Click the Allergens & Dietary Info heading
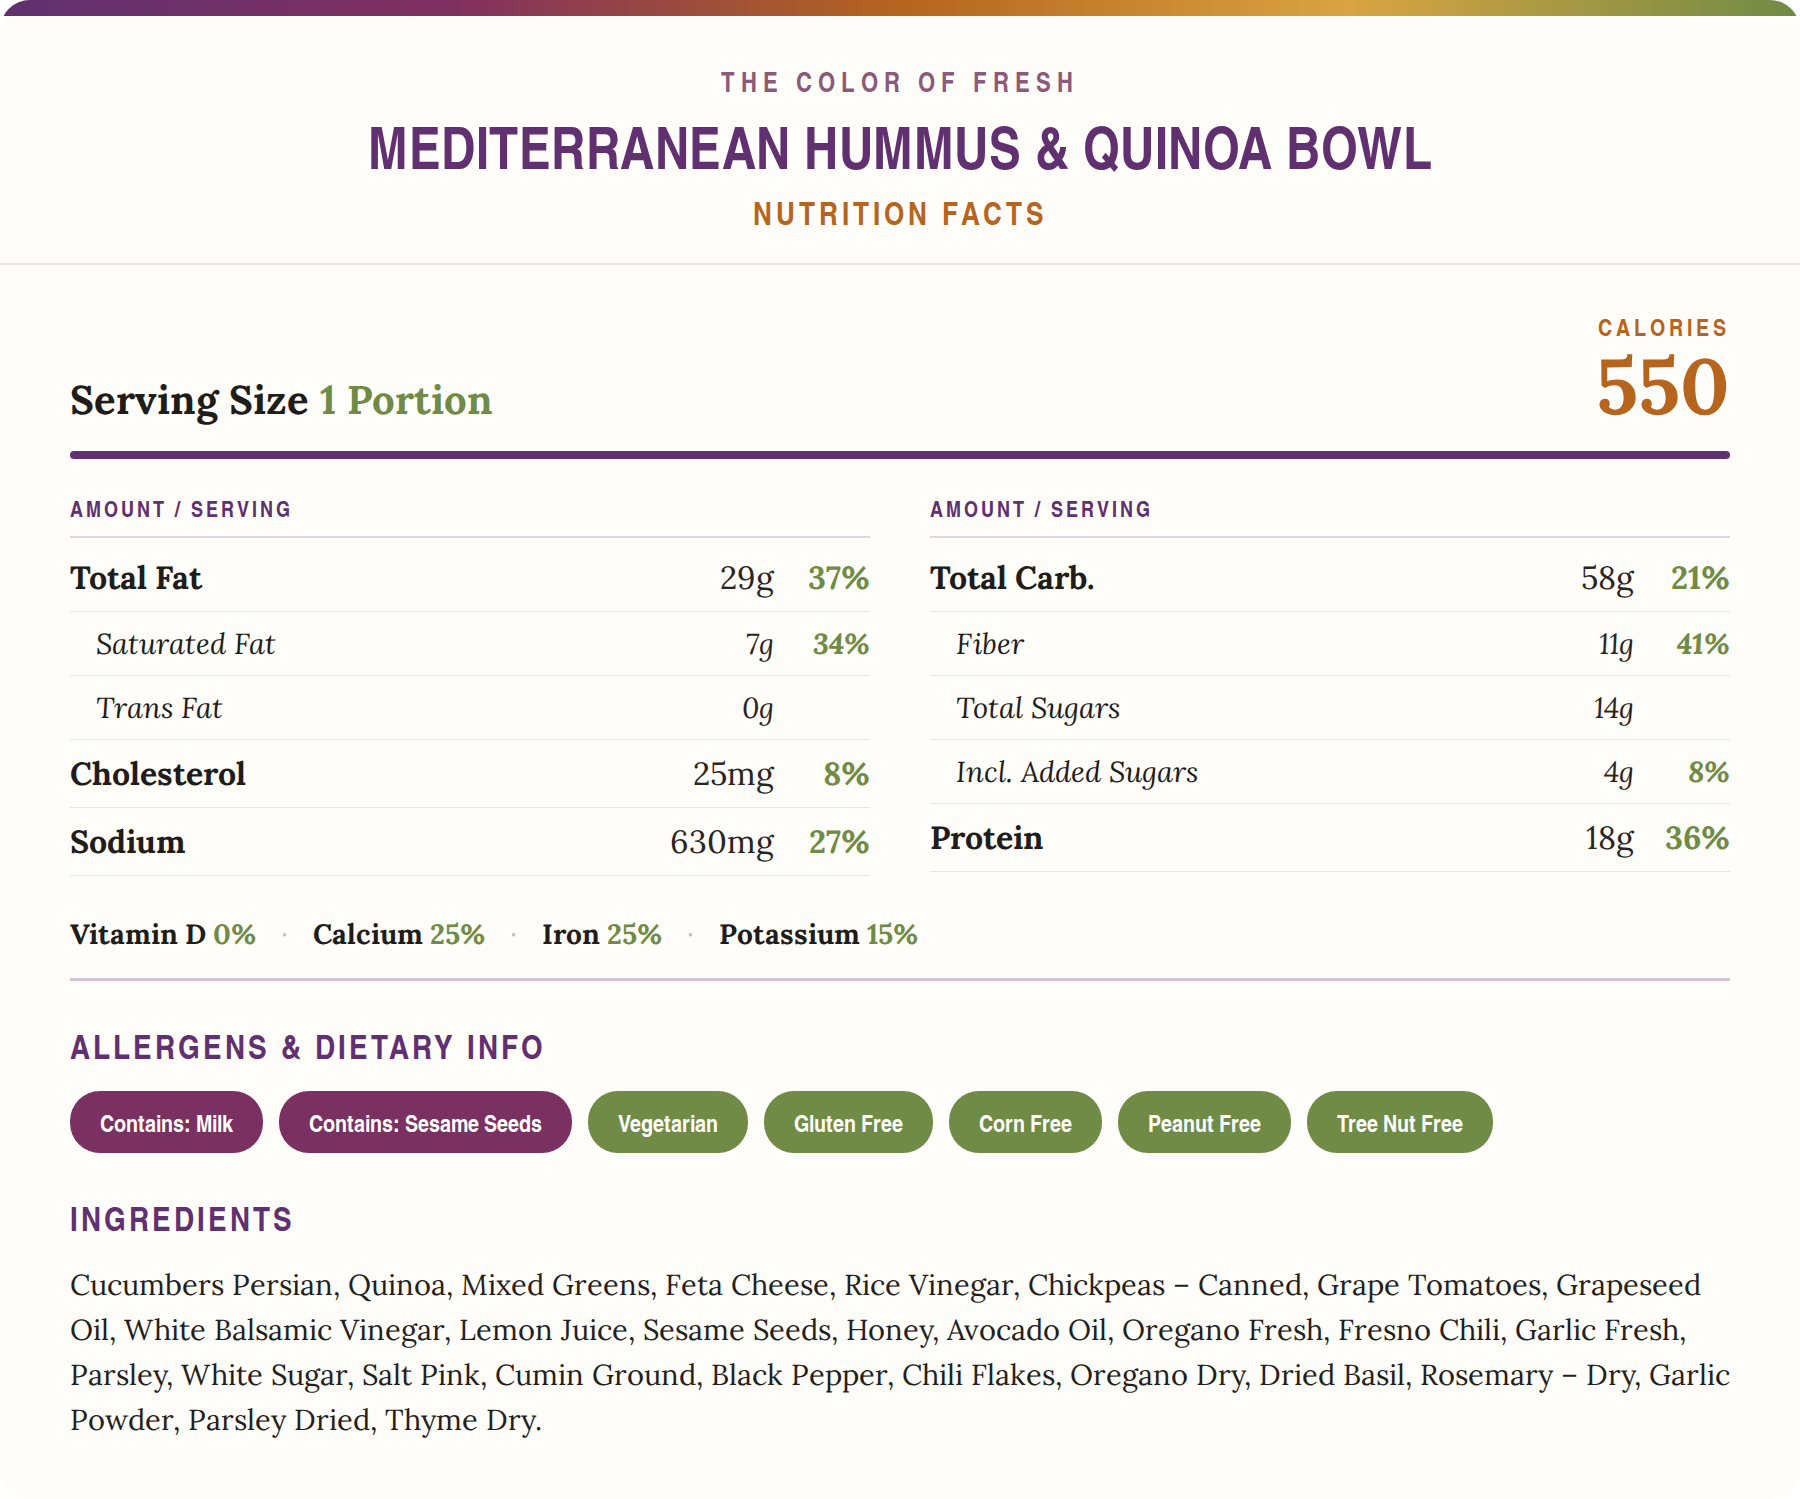This screenshot has height=1499, width=1800. 307,1047
